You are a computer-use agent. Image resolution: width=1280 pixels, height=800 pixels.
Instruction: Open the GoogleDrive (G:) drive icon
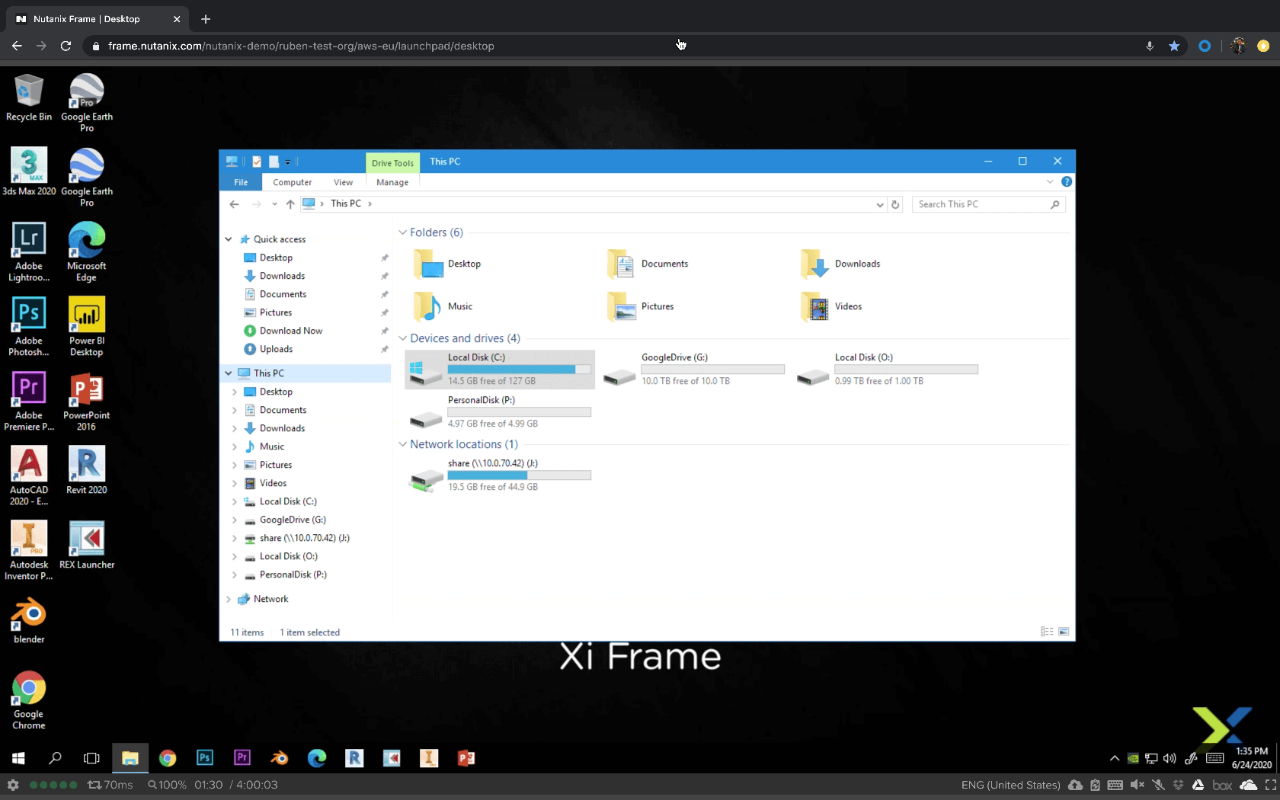[620, 374]
